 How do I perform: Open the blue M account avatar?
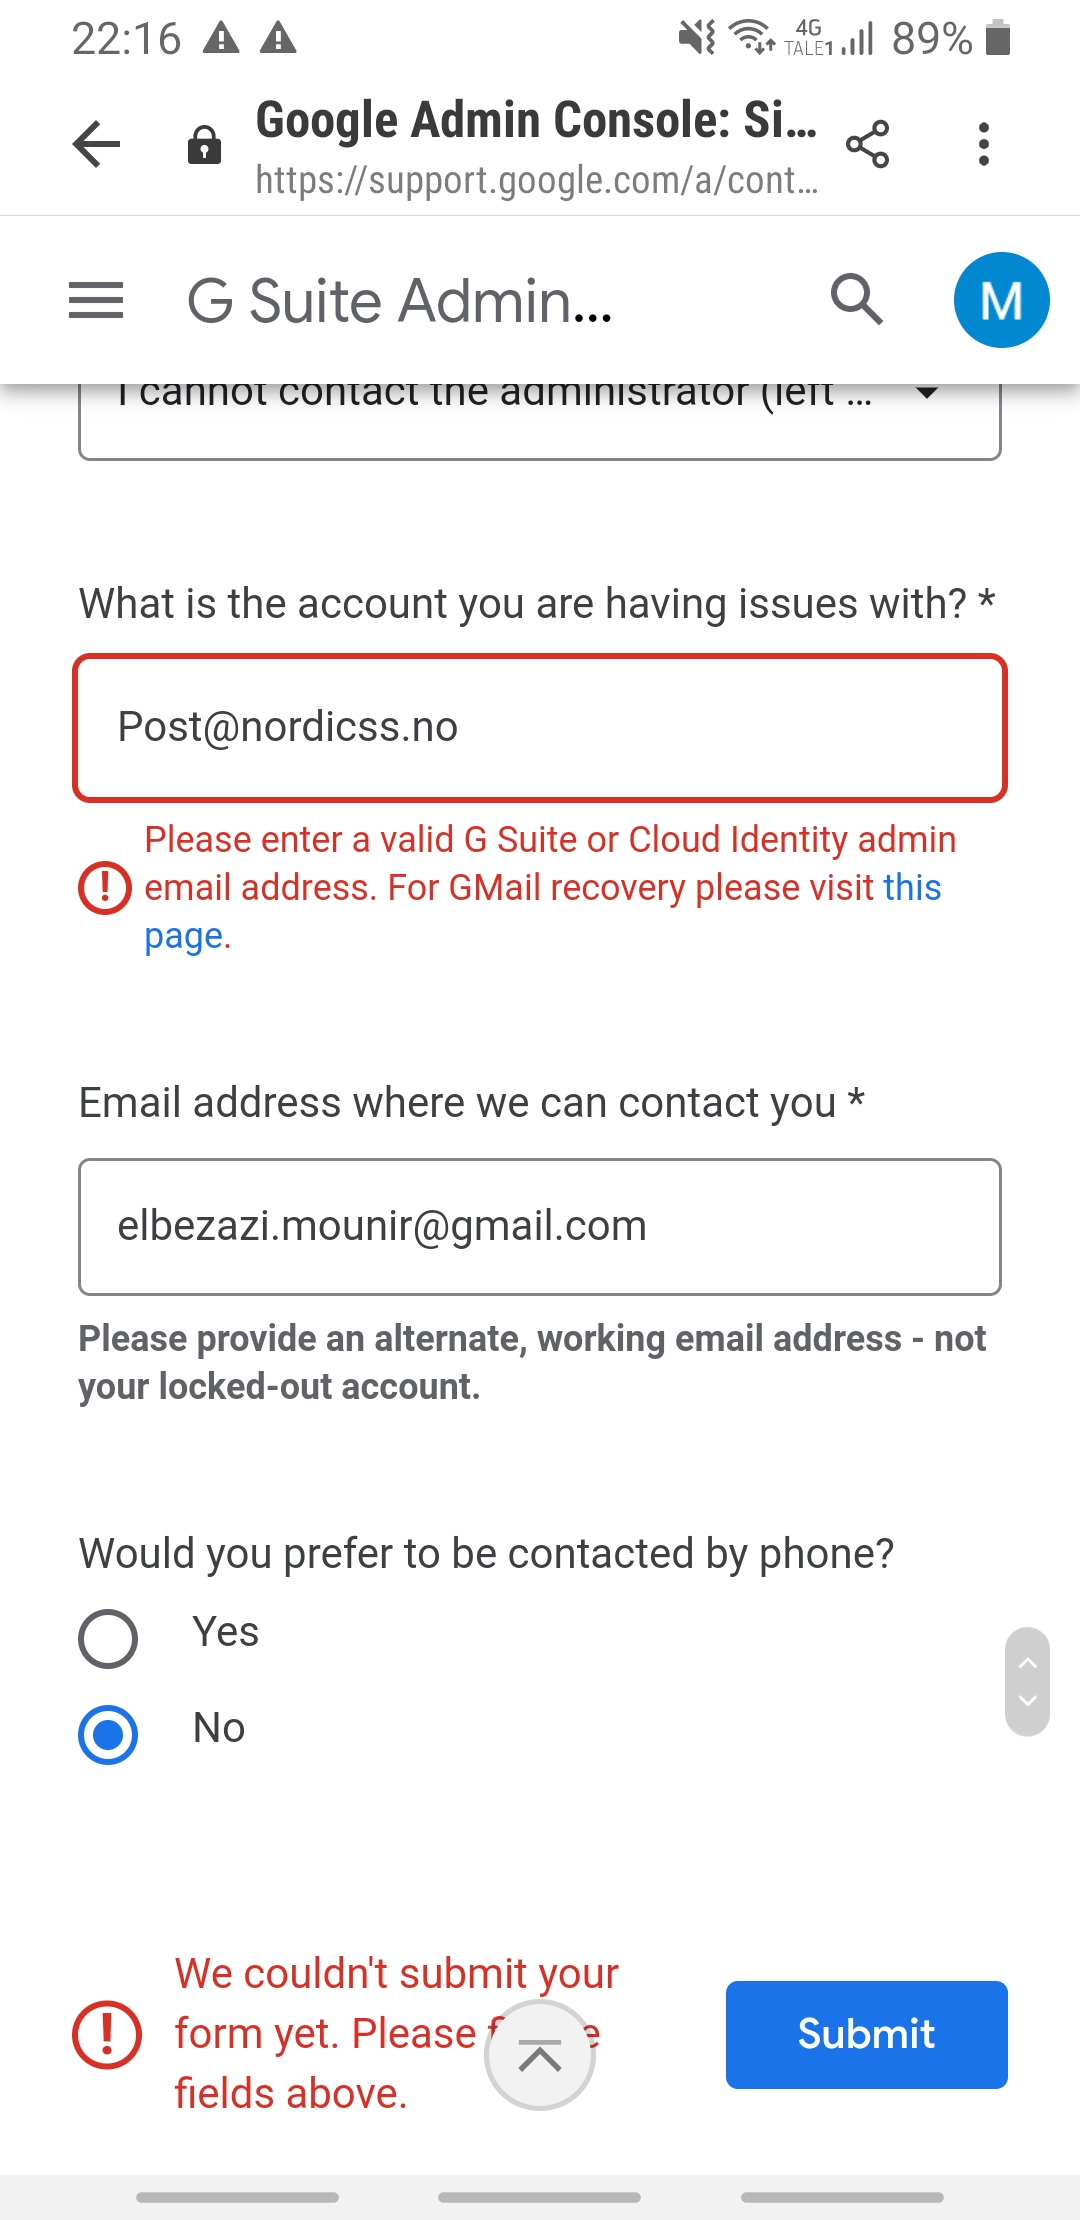point(1001,300)
